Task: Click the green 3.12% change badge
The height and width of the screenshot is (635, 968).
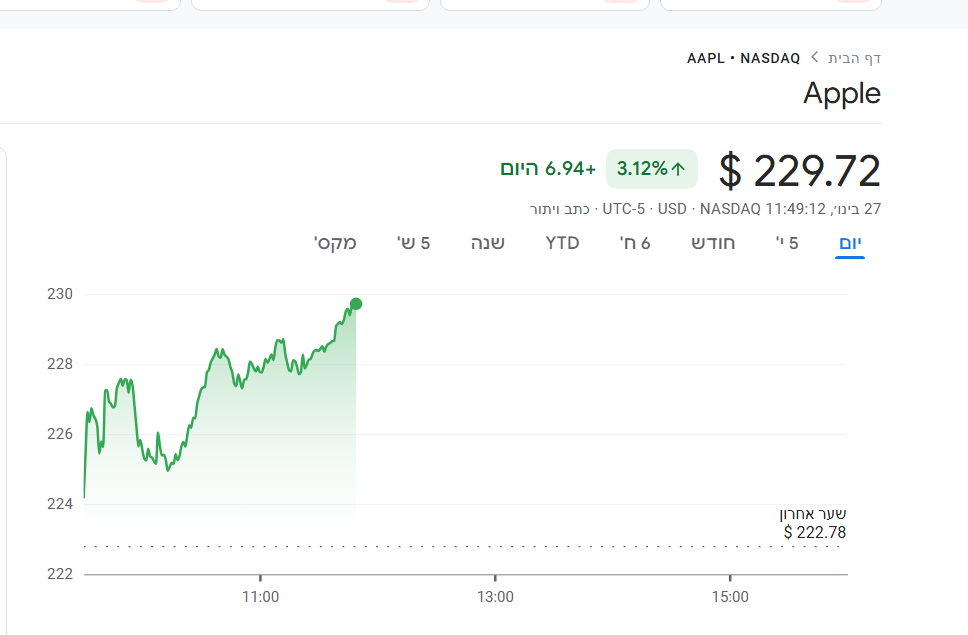Action: coord(651,169)
